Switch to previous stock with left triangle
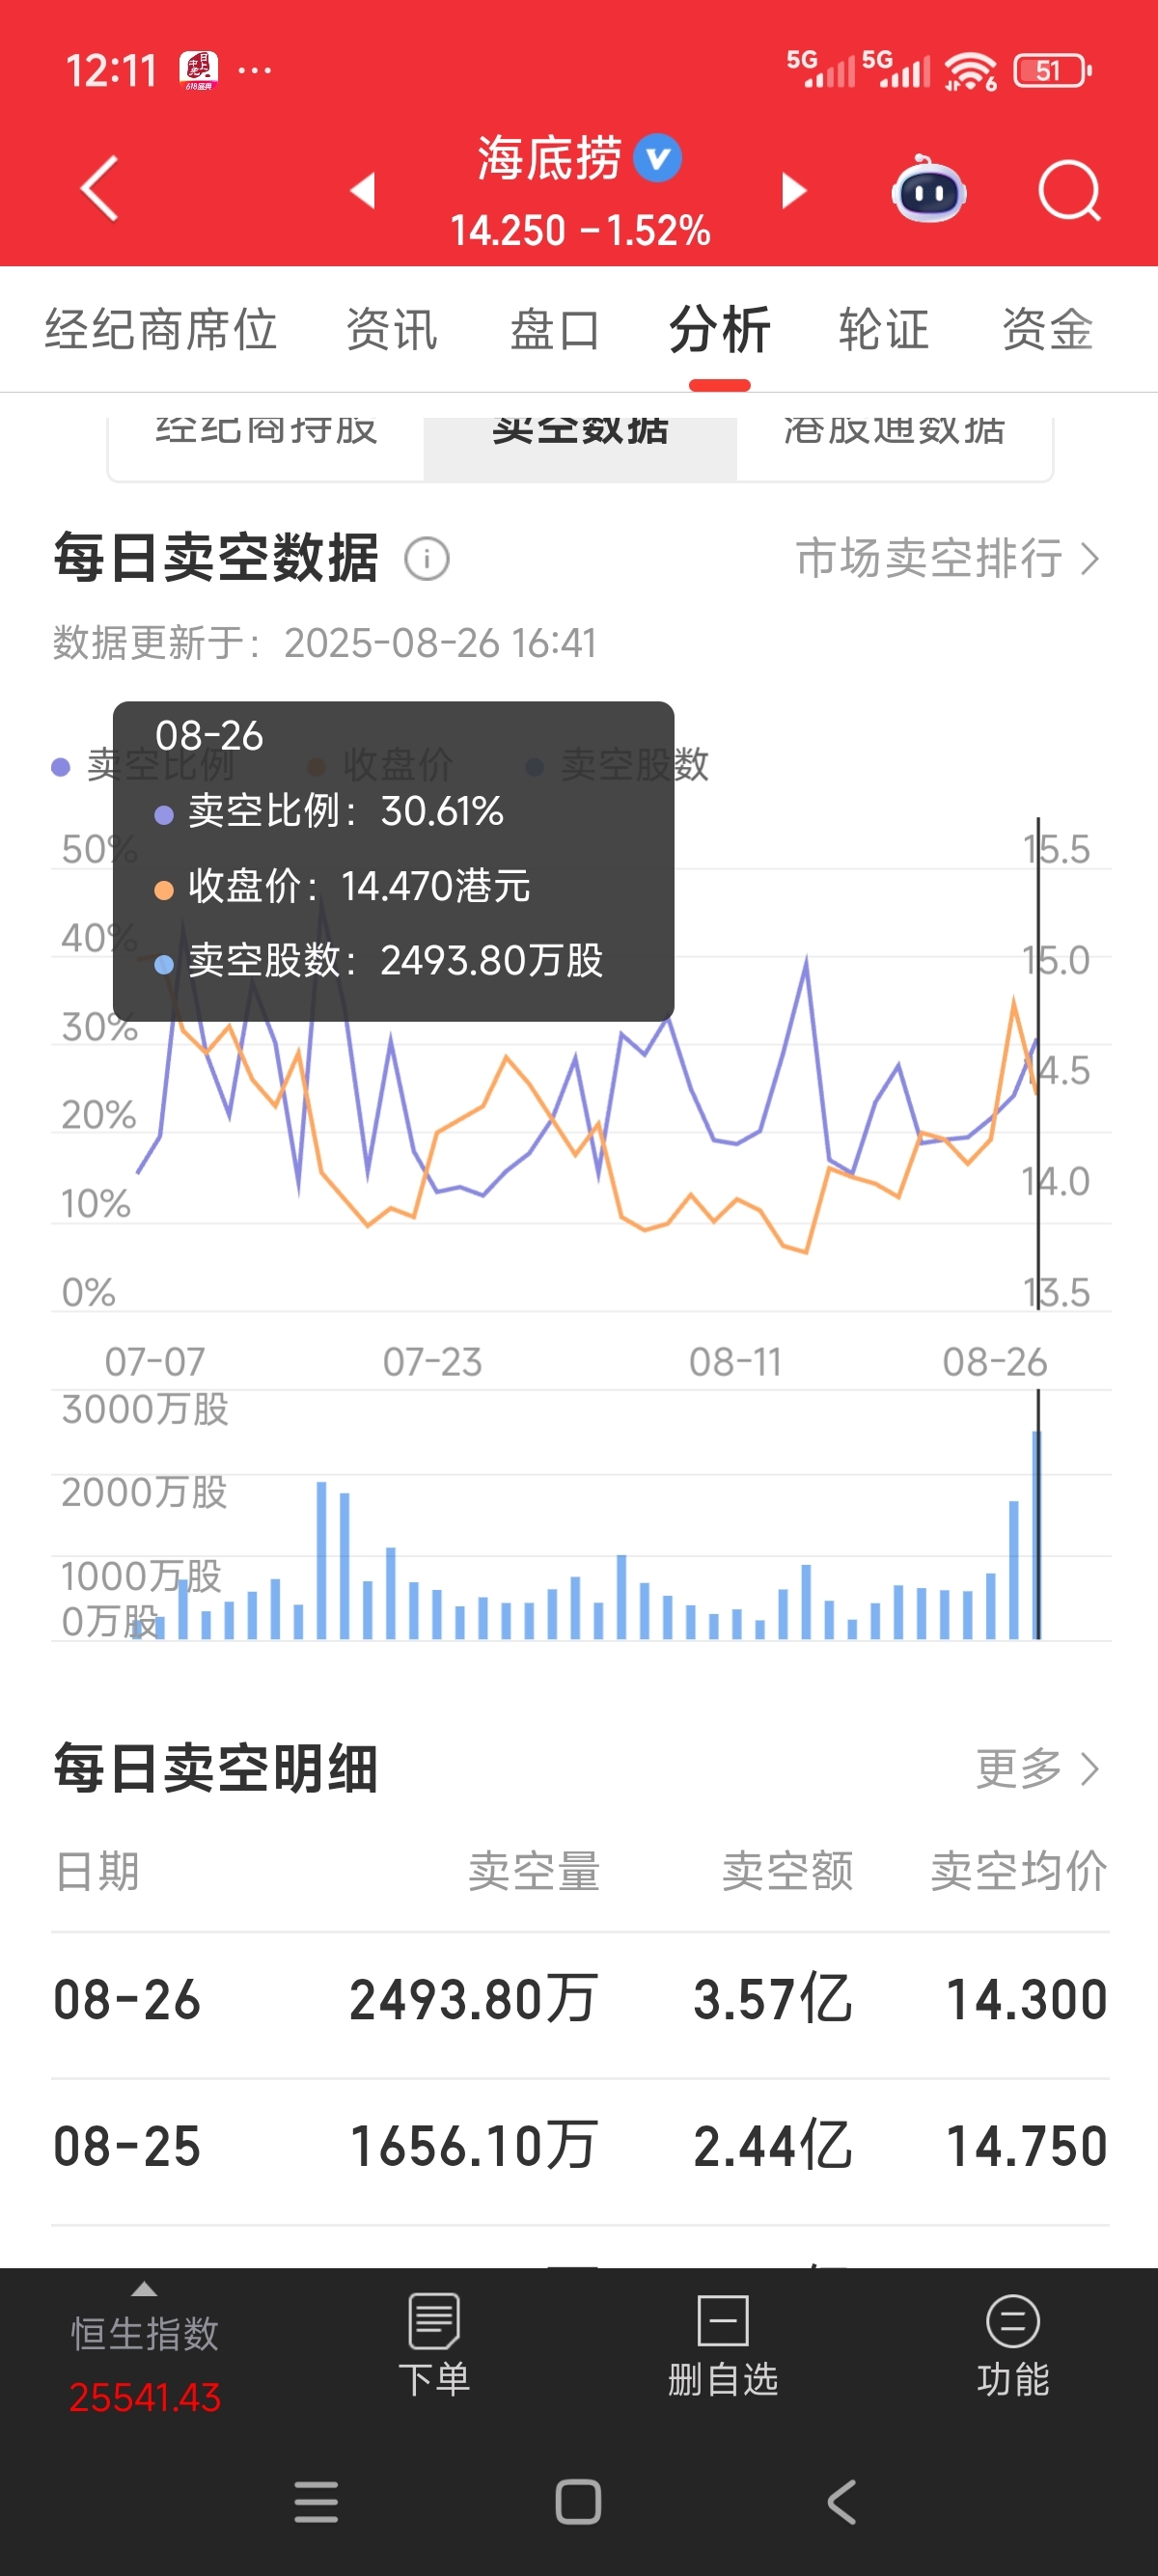This screenshot has width=1158, height=2576. point(363,189)
